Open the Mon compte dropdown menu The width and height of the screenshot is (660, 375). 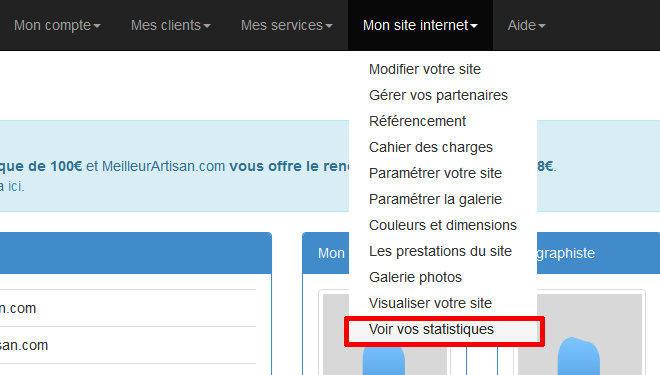(x=57, y=25)
